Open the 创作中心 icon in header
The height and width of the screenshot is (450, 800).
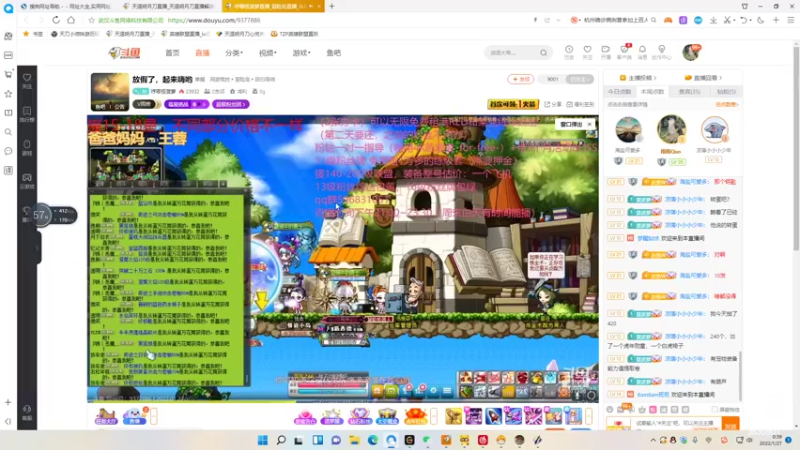pos(661,52)
